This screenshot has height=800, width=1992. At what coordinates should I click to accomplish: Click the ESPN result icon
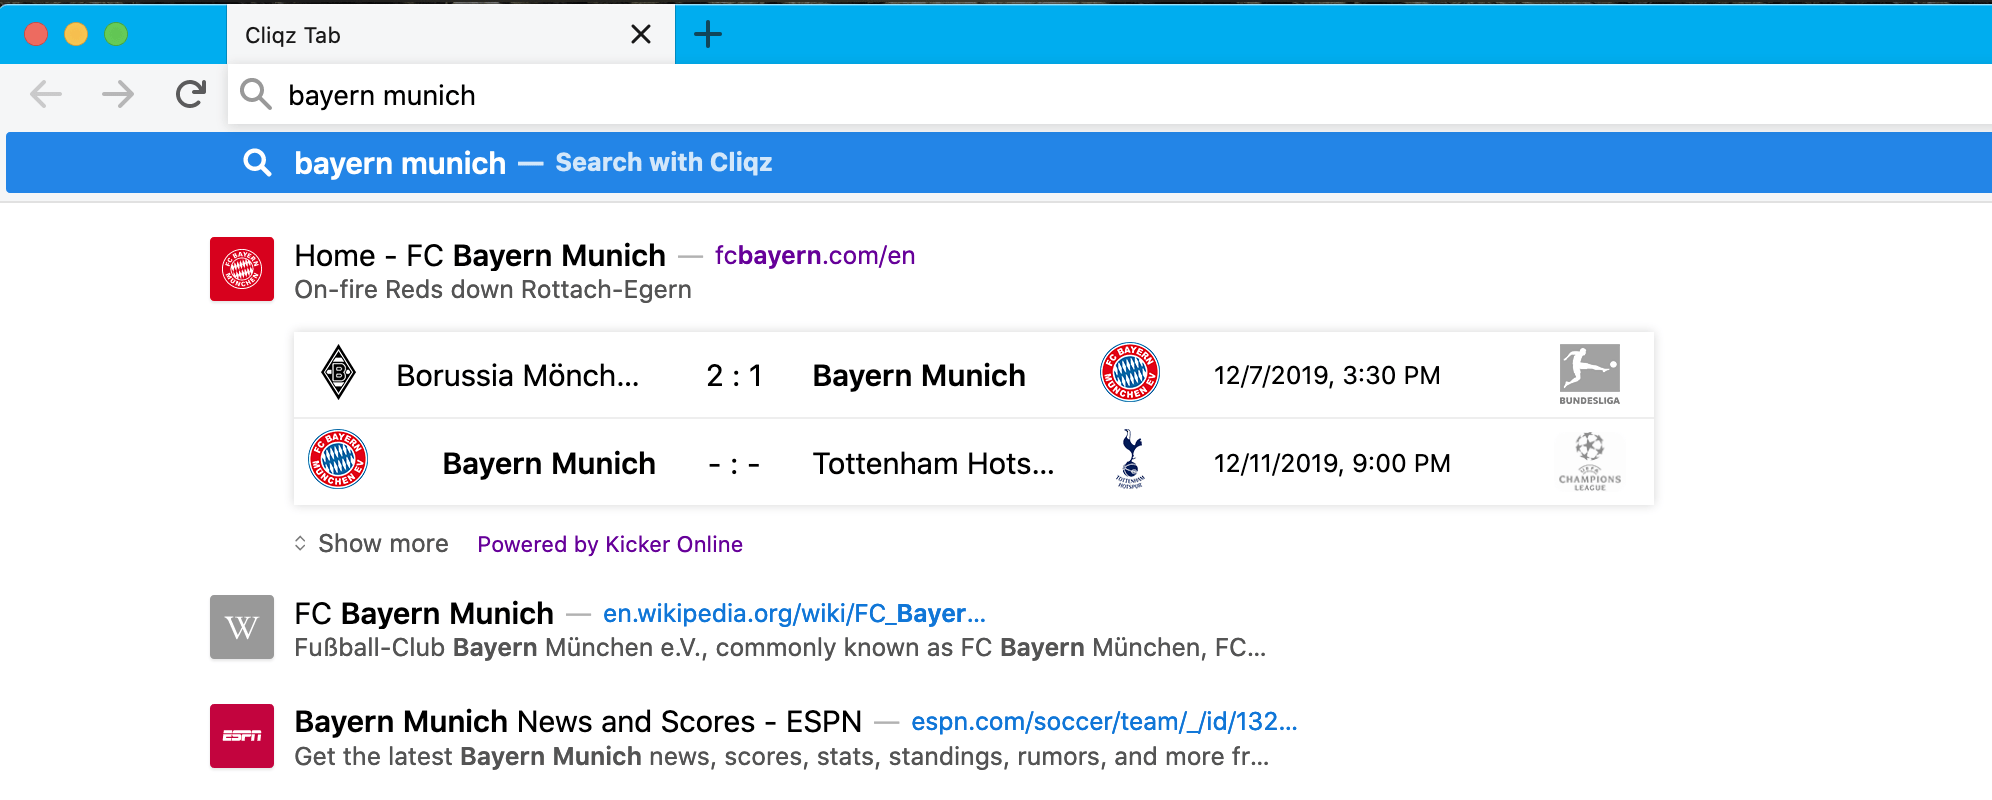[x=242, y=736]
